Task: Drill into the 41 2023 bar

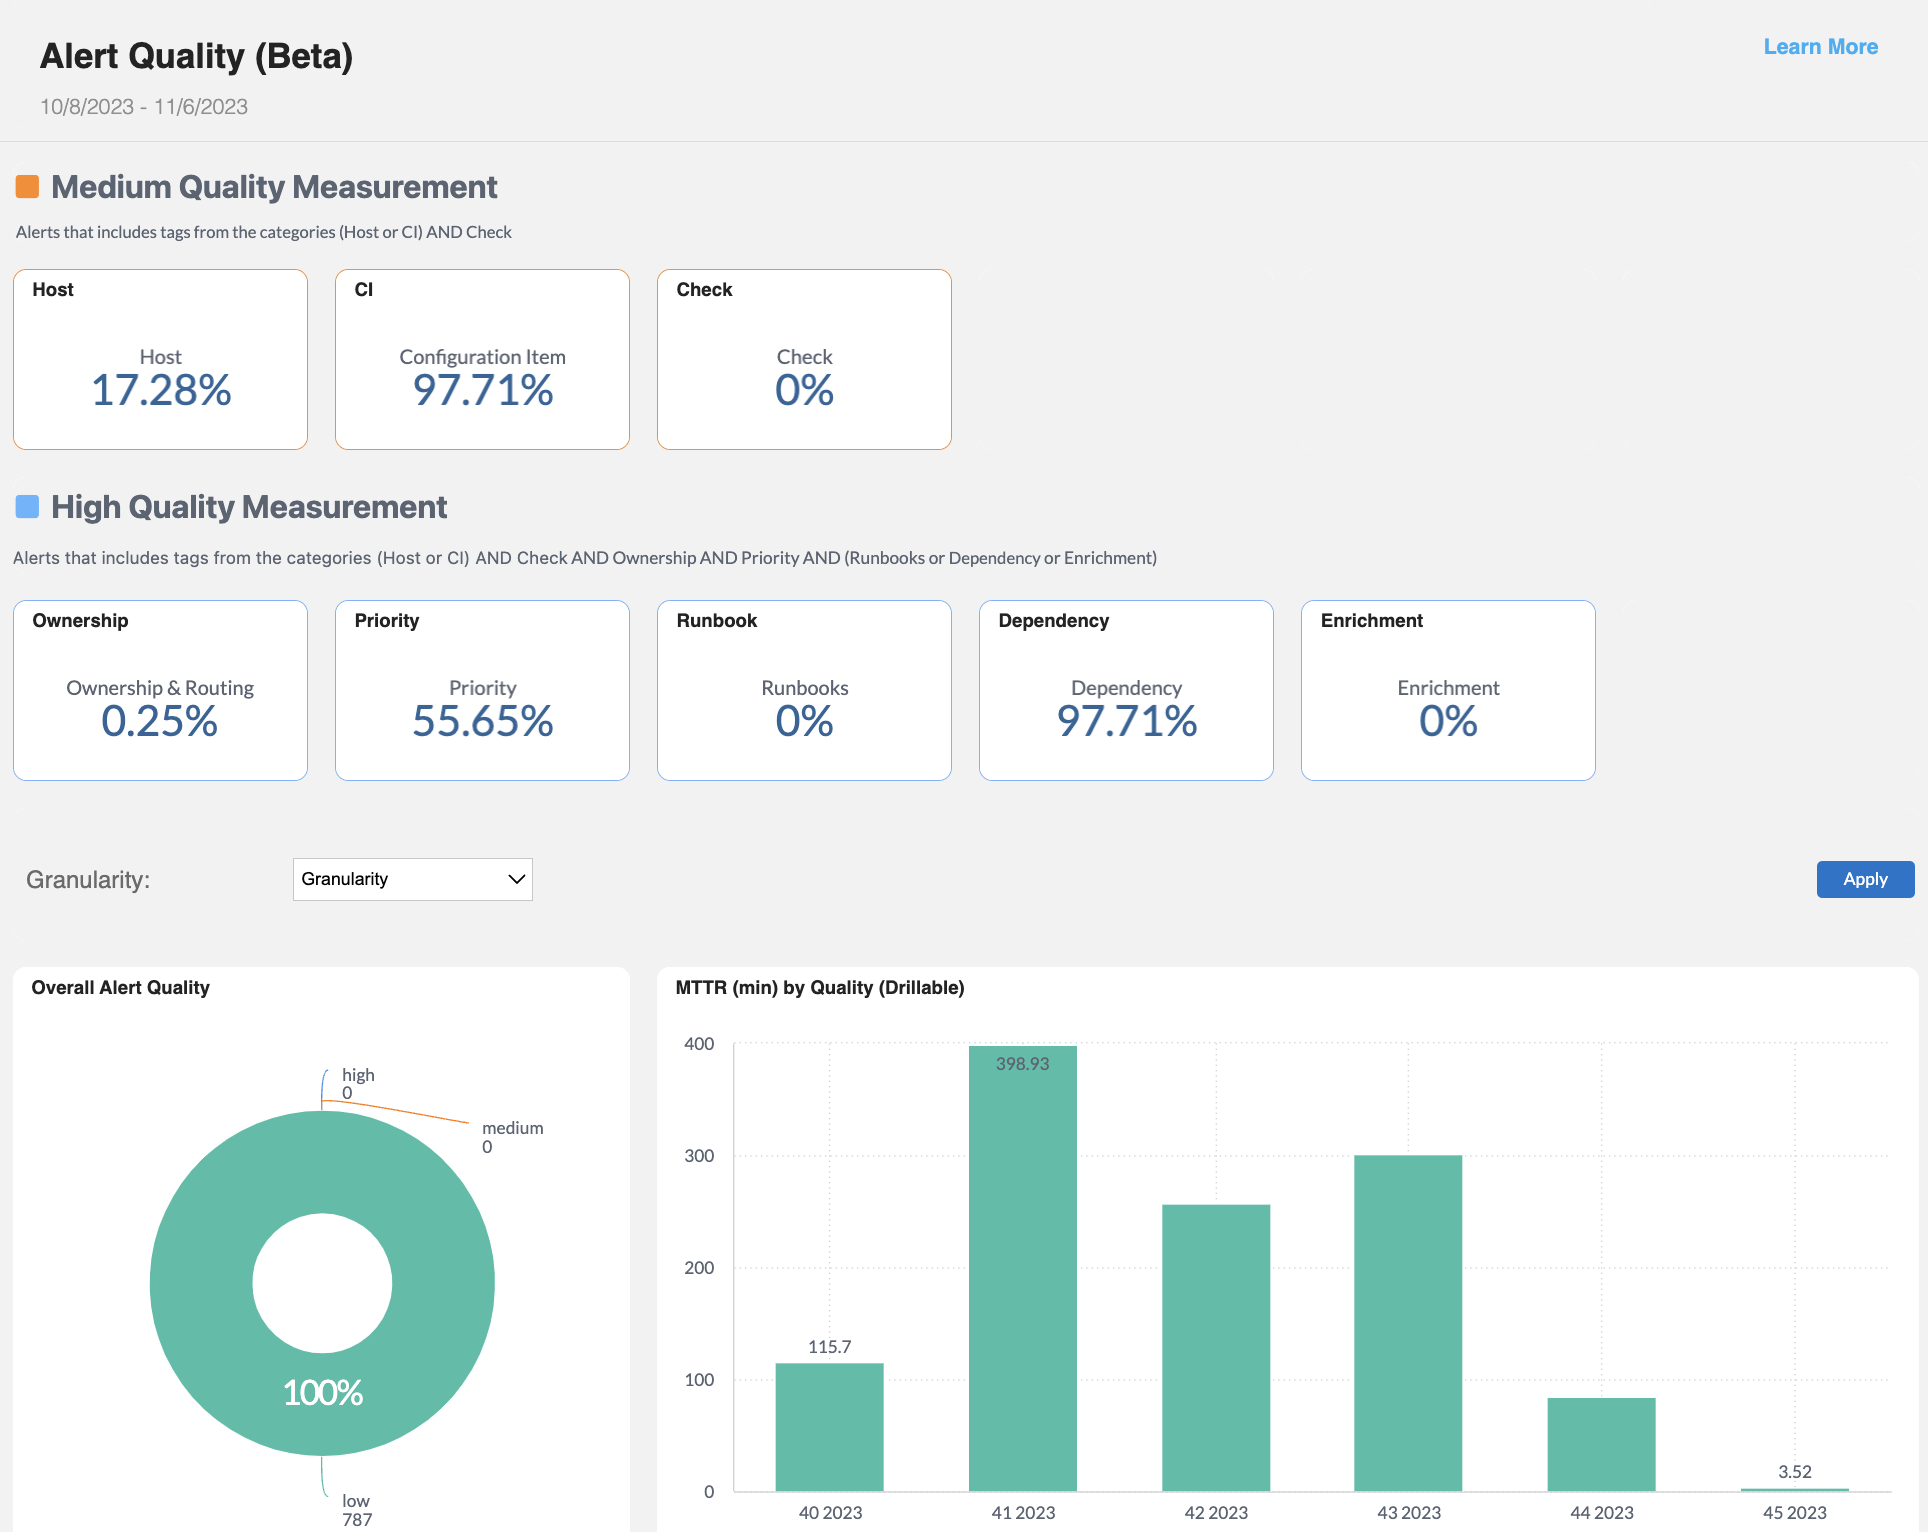Action: (1022, 1270)
